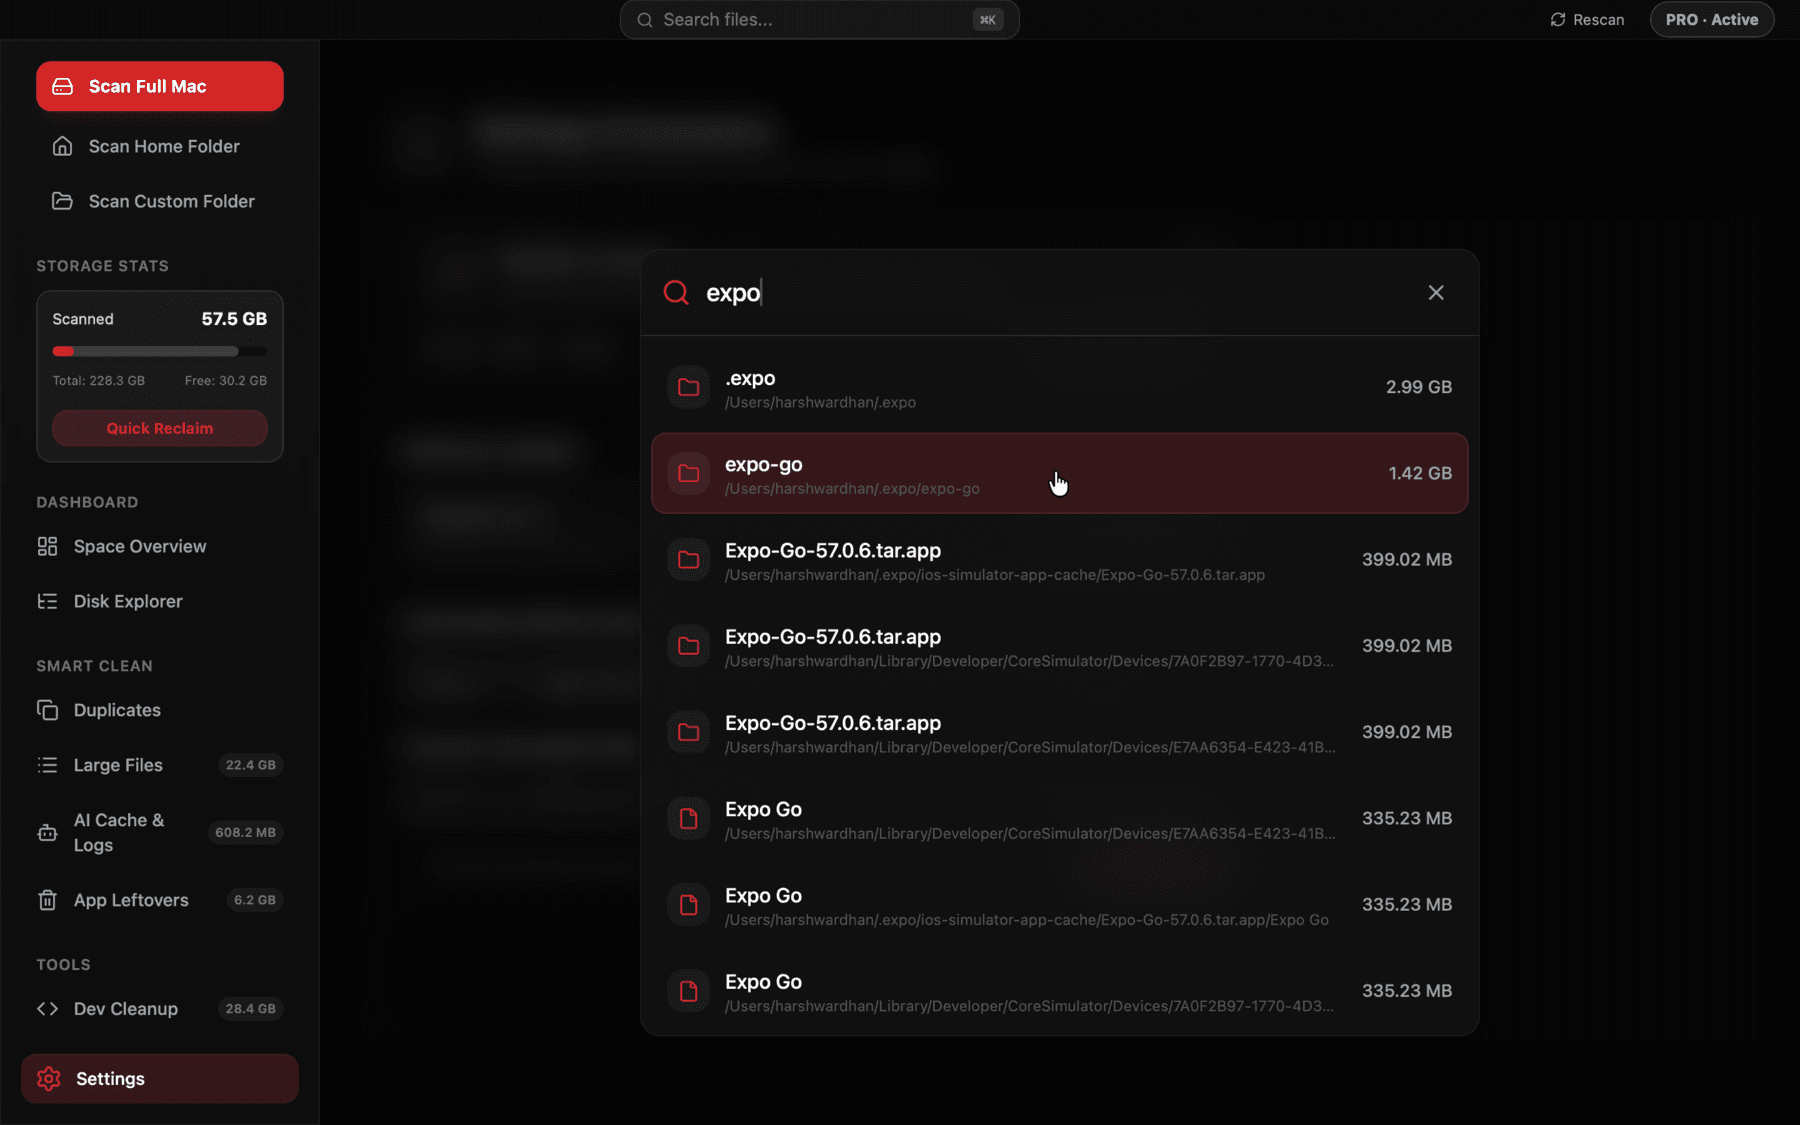Select the .expo 2.99 GB result name

point(750,378)
